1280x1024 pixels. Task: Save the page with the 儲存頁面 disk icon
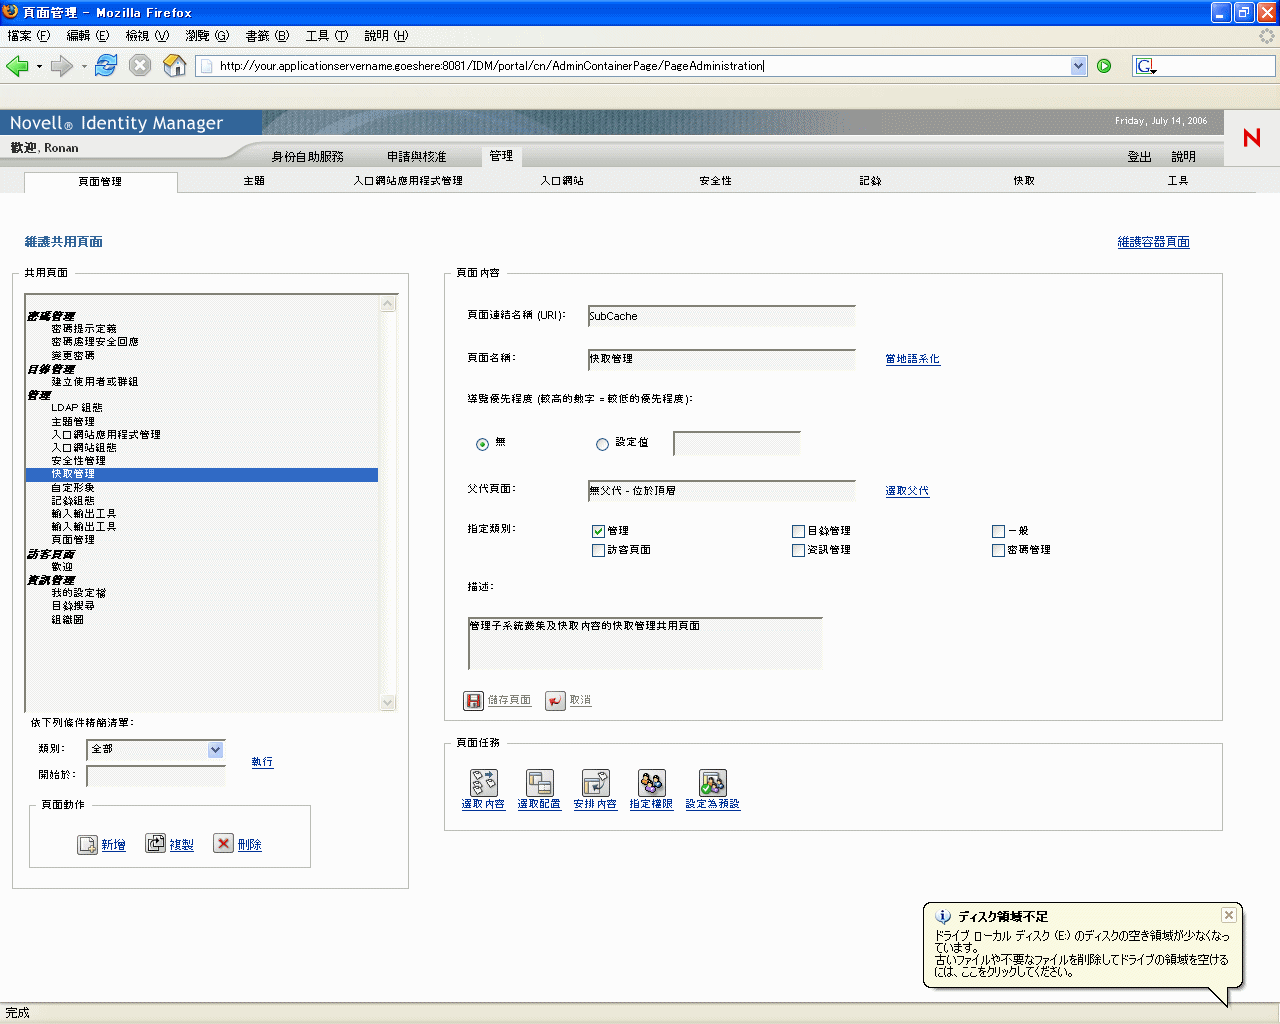tap(473, 701)
